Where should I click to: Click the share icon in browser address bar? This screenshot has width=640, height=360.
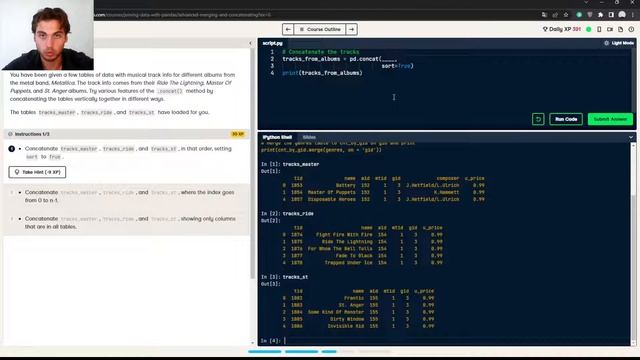(555, 15)
